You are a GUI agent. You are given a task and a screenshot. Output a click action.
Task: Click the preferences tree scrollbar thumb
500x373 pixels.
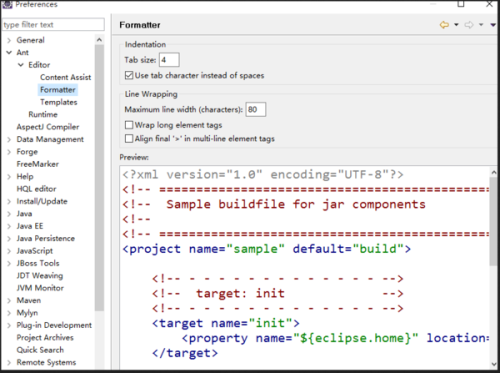(99, 178)
